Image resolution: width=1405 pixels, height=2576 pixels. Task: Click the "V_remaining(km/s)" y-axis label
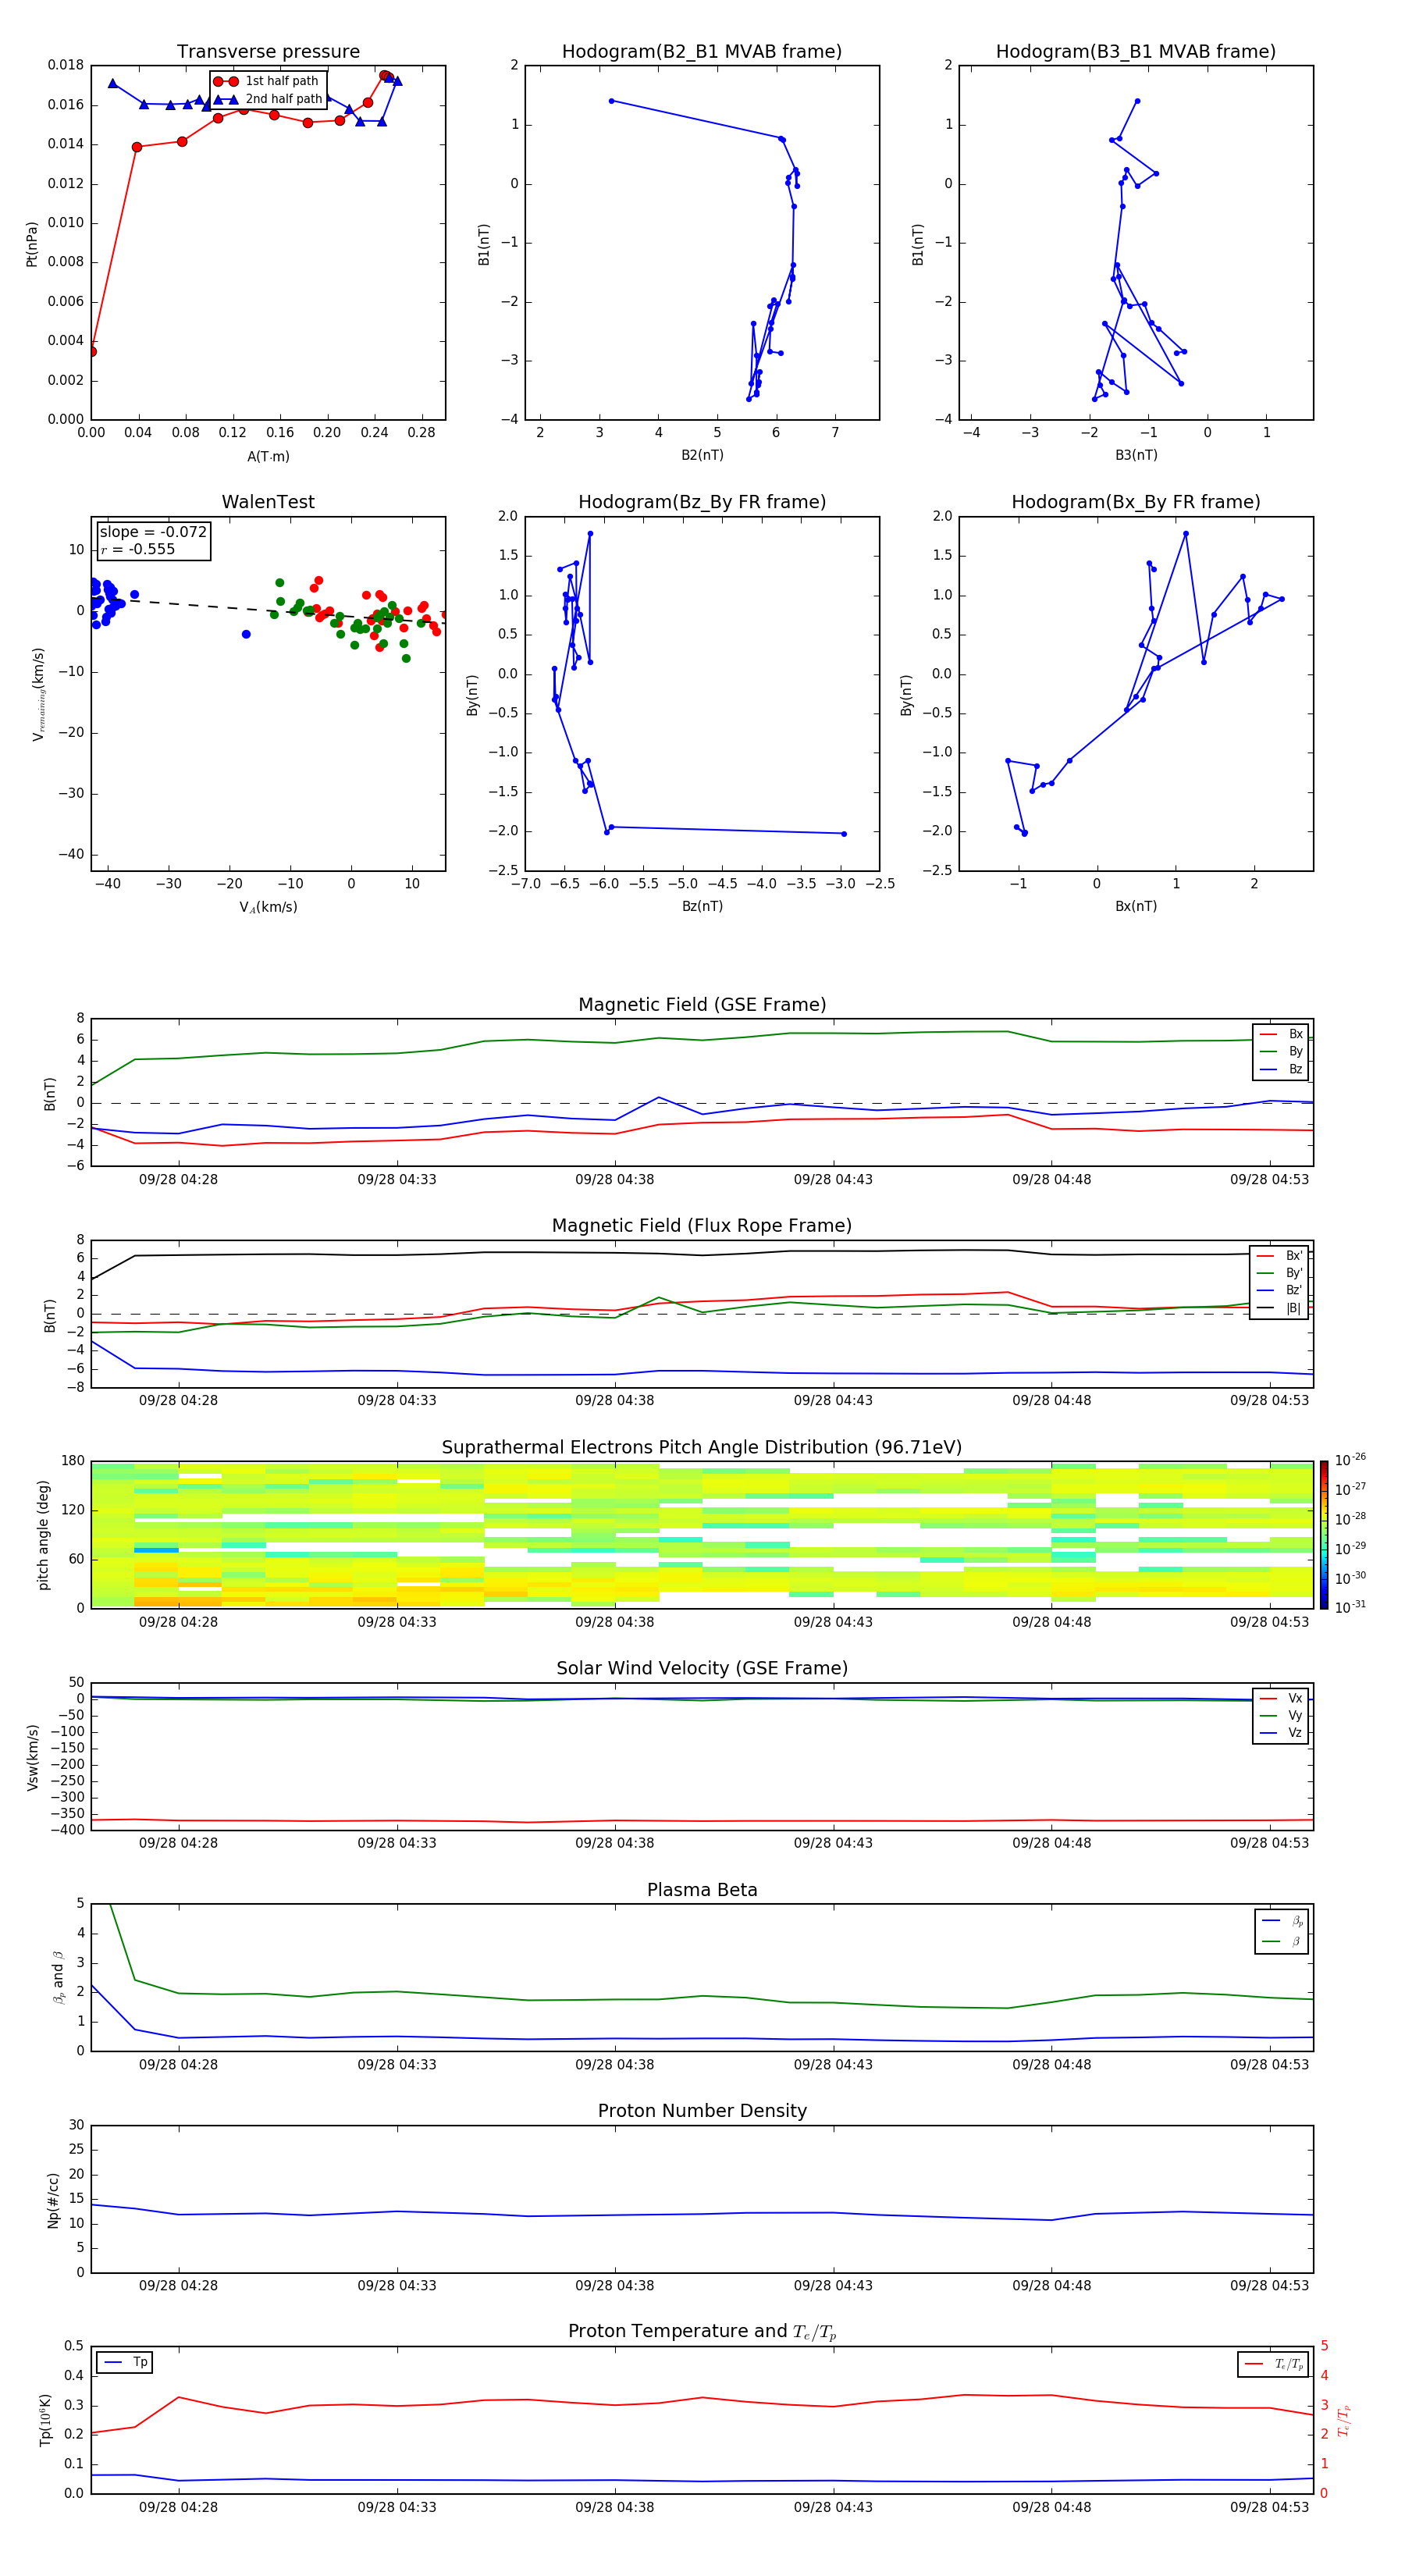pos(38,694)
